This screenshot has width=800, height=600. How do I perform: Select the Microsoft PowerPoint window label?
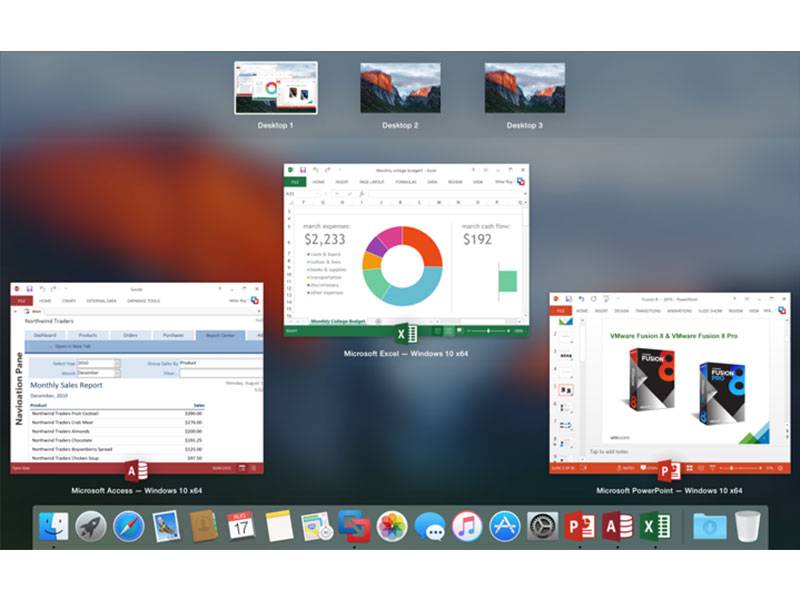pos(669,490)
